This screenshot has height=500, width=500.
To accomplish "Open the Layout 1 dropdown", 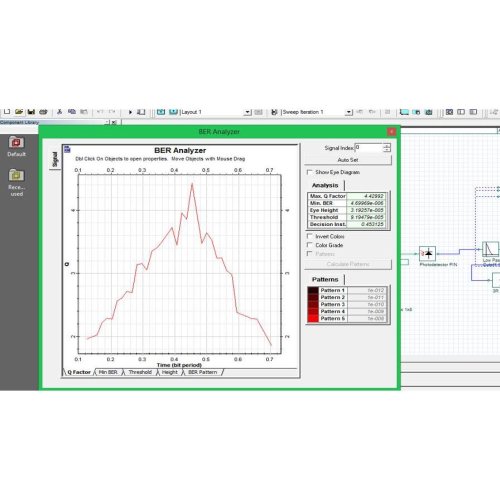I will (x=247, y=112).
